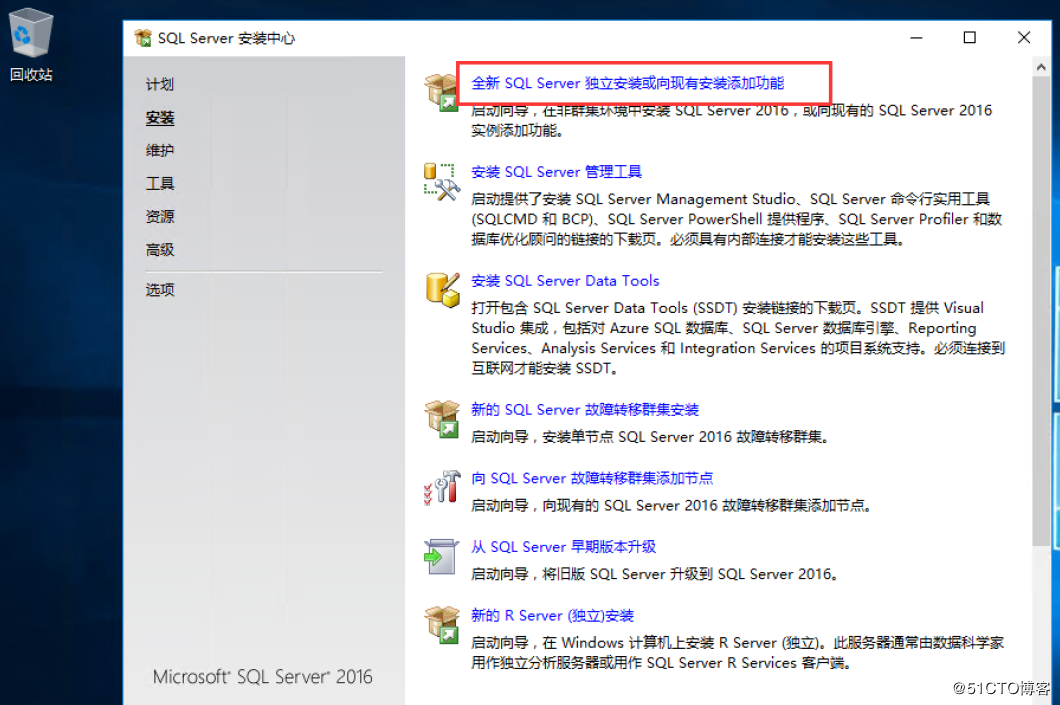Click the vertical scrollbar thumb in the content pane
1060x705 pixels.
coord(1041,311)
